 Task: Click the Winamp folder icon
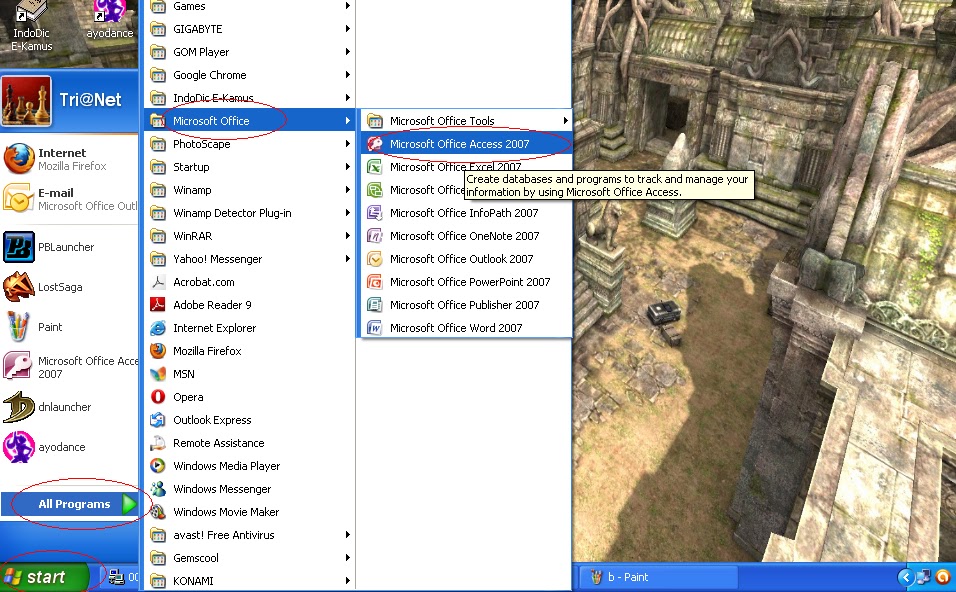tap(158, 190)
